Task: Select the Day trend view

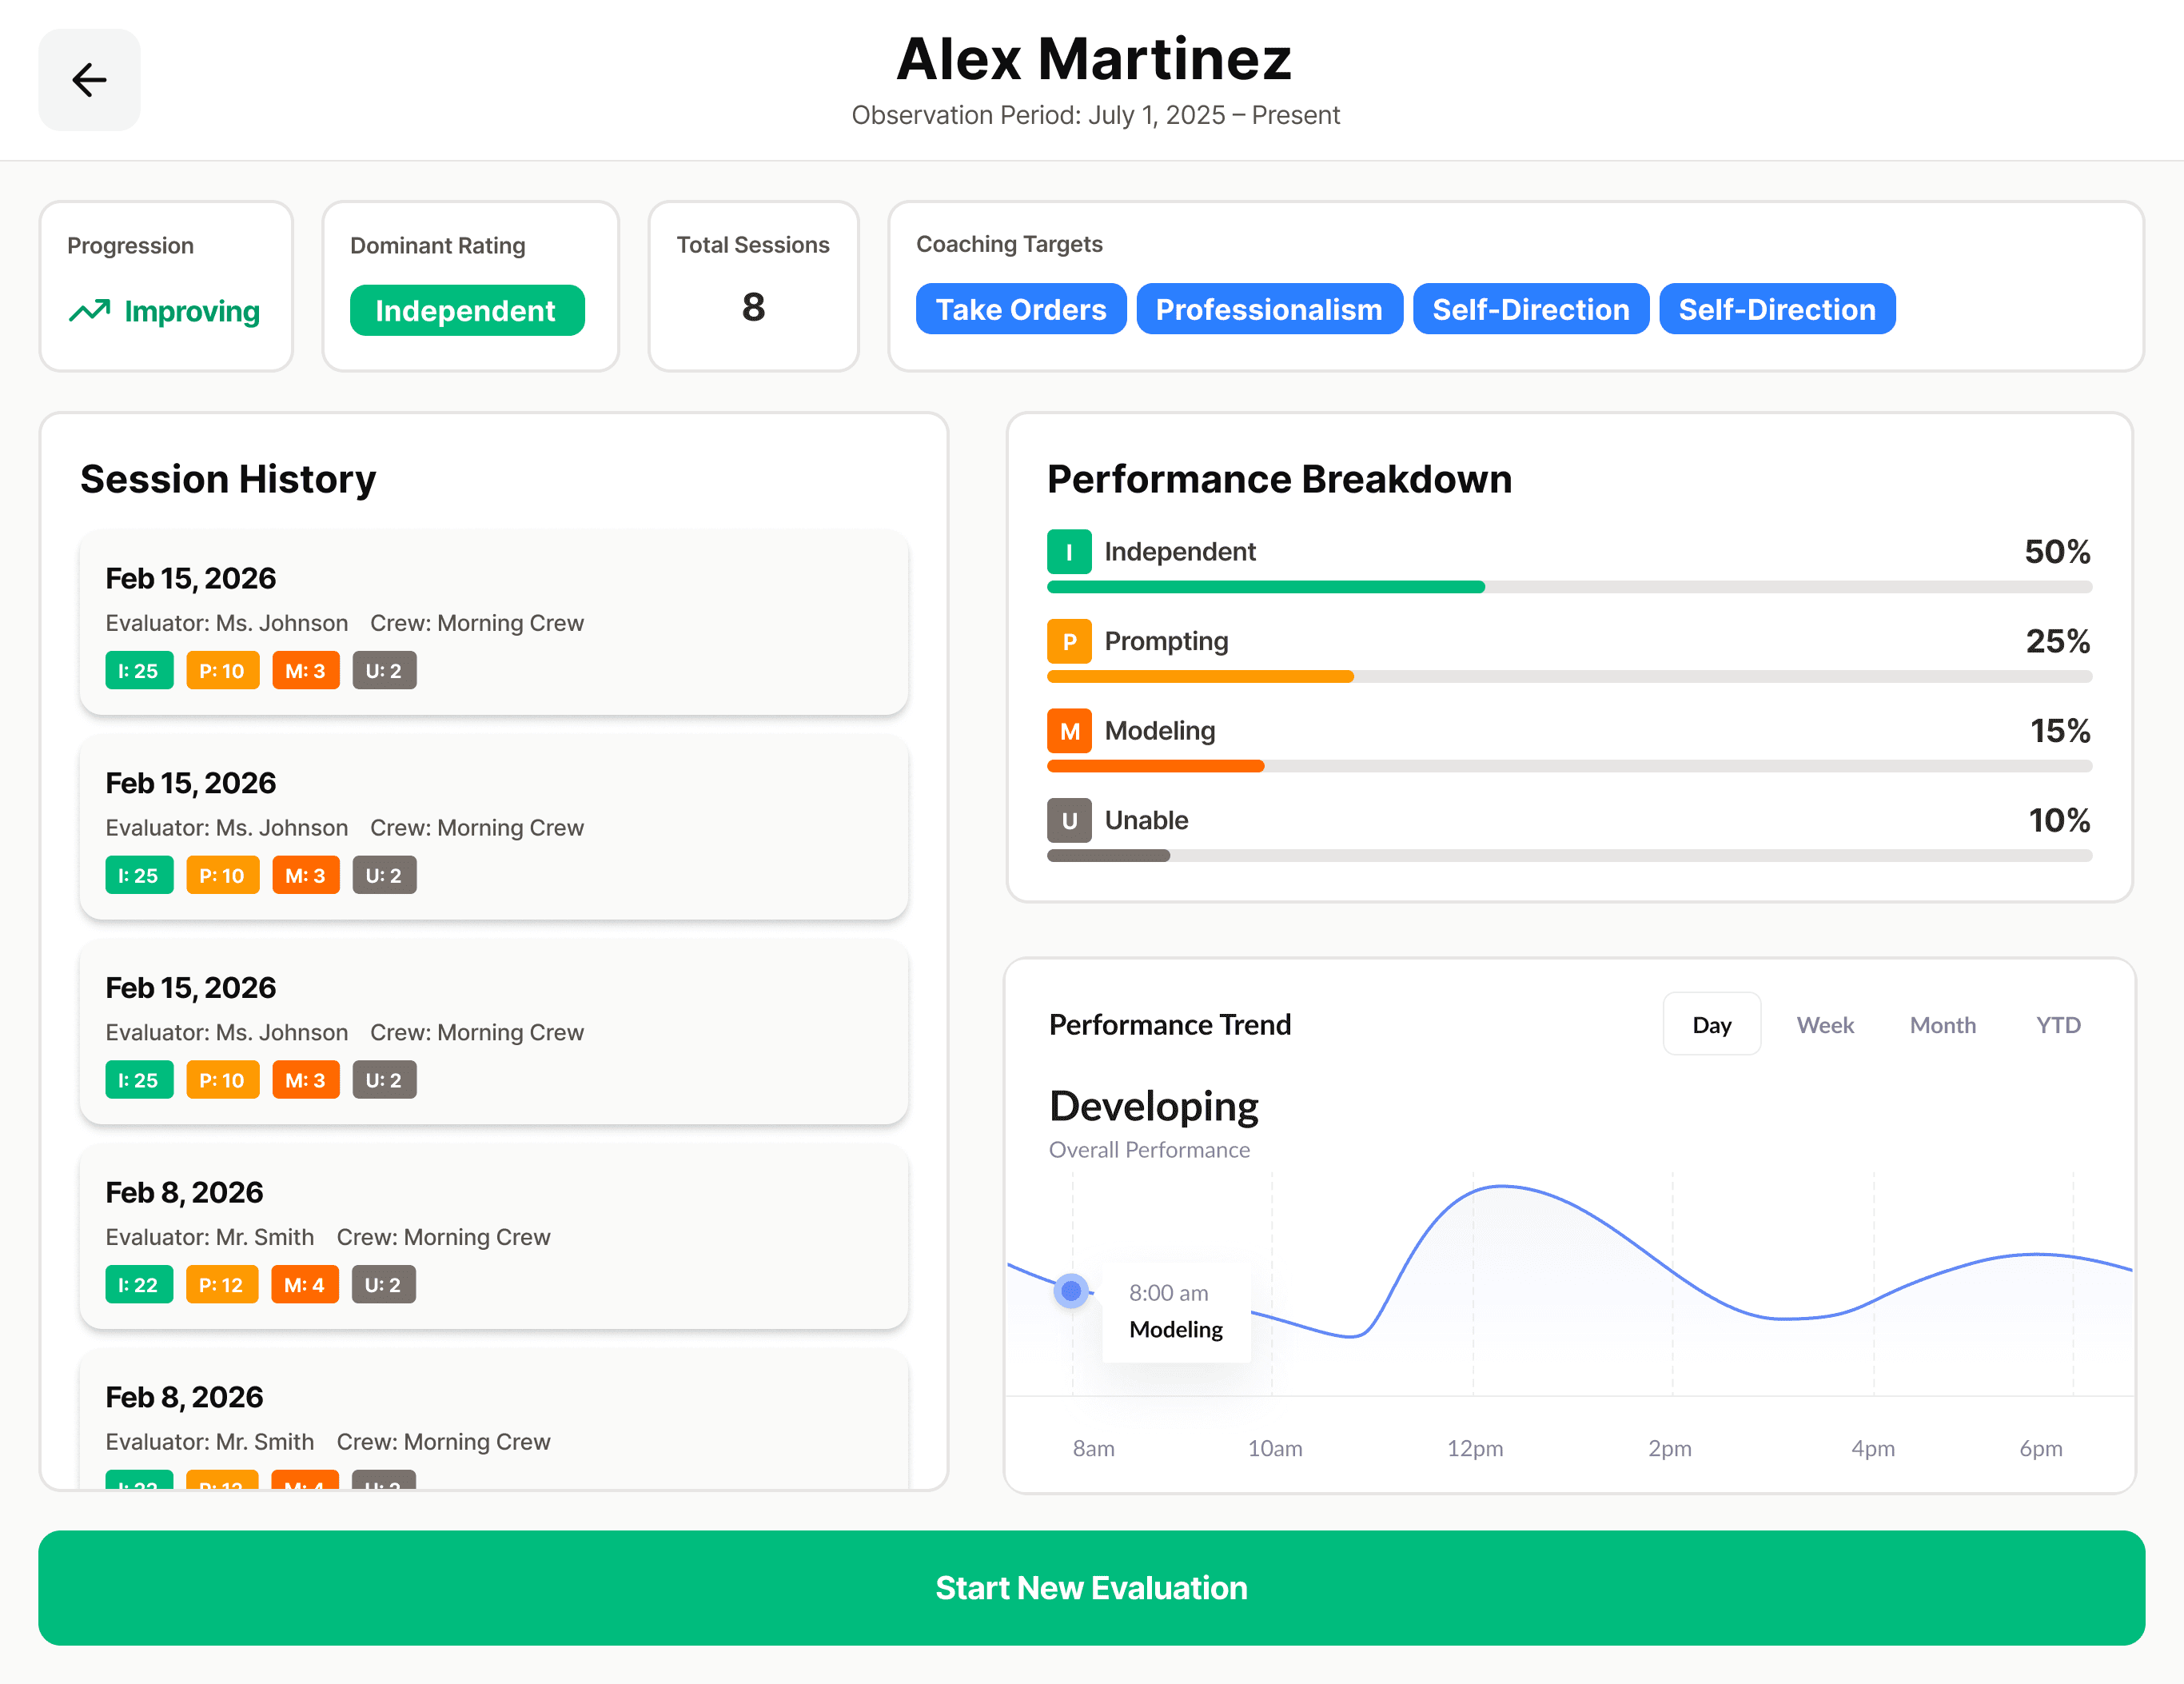Action: tap(1711, 1025)
